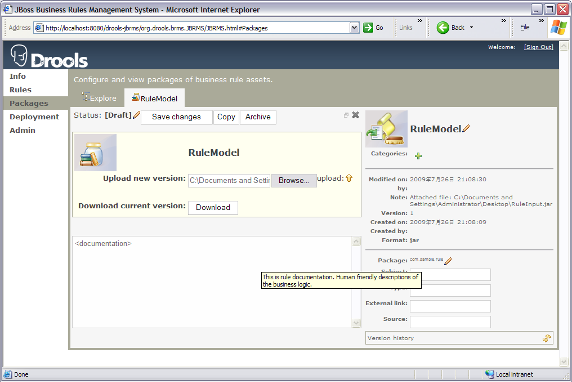
Task: Click the Internet Explorer title bar icon
Action: [7, 9]
